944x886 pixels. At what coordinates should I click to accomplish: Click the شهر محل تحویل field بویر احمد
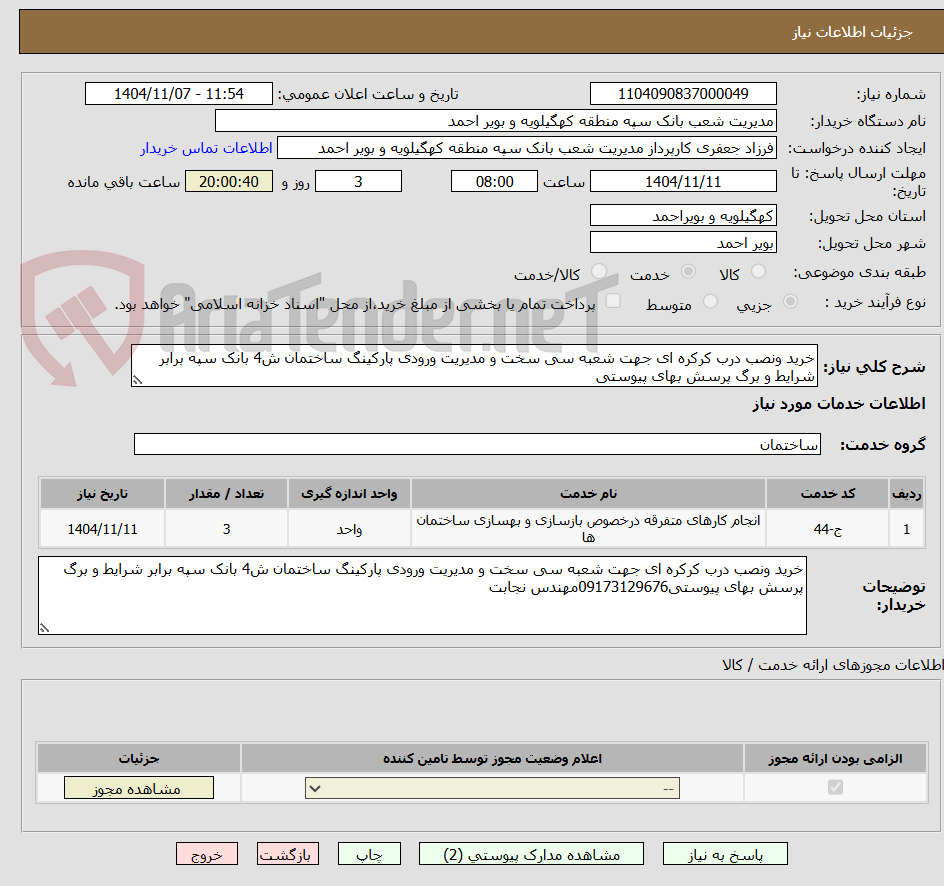point(683,243)
